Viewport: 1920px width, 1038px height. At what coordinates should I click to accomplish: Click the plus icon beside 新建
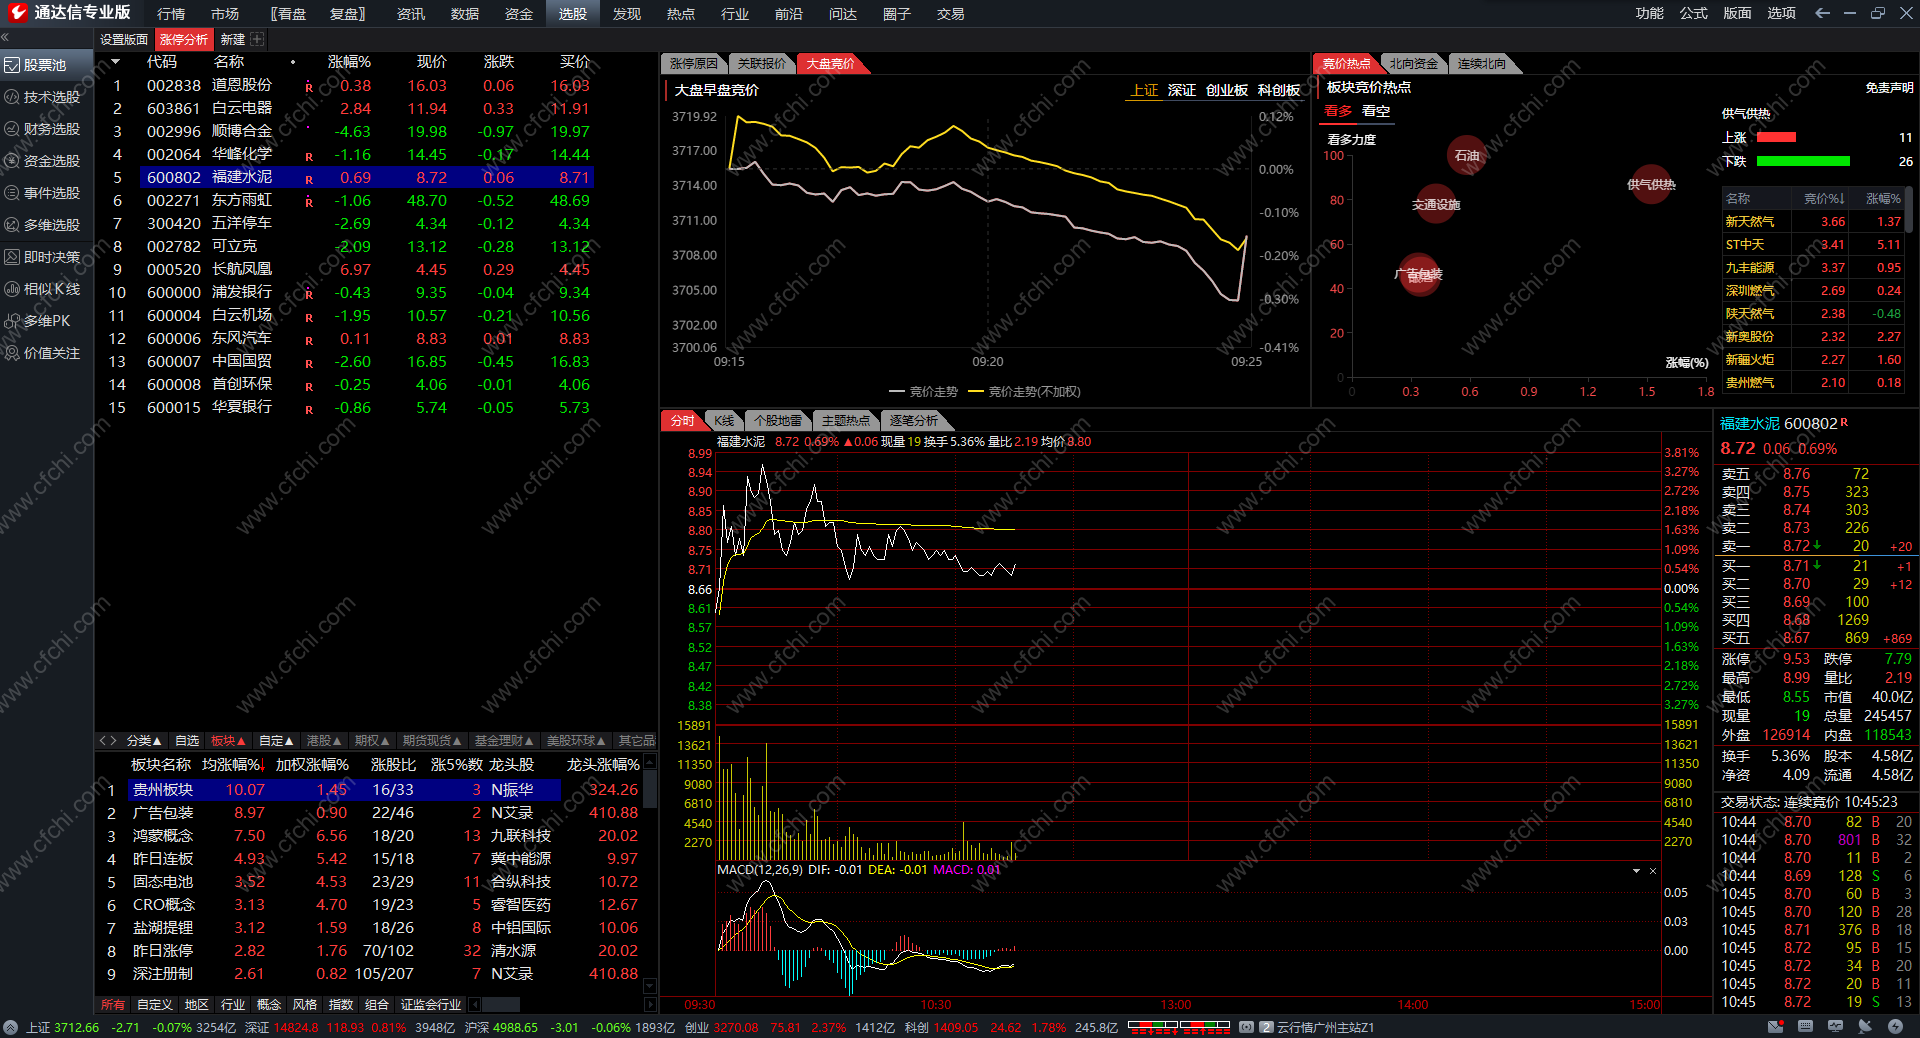point(257,39)
